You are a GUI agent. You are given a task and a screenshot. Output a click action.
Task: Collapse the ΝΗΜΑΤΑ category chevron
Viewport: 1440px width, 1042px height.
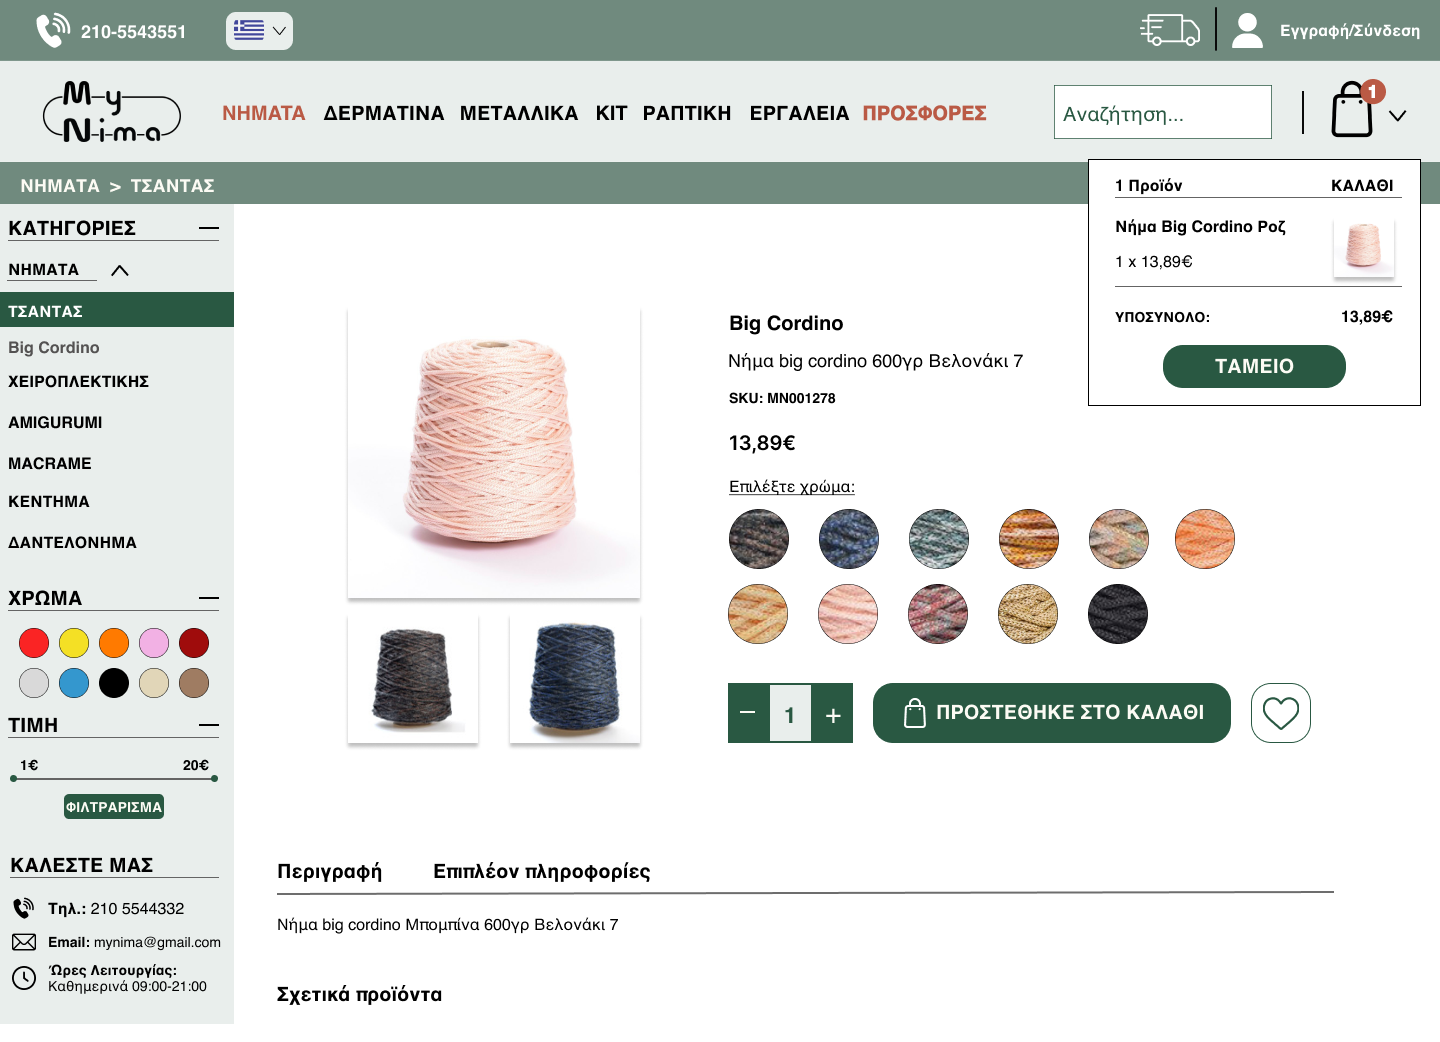[120, 270]
